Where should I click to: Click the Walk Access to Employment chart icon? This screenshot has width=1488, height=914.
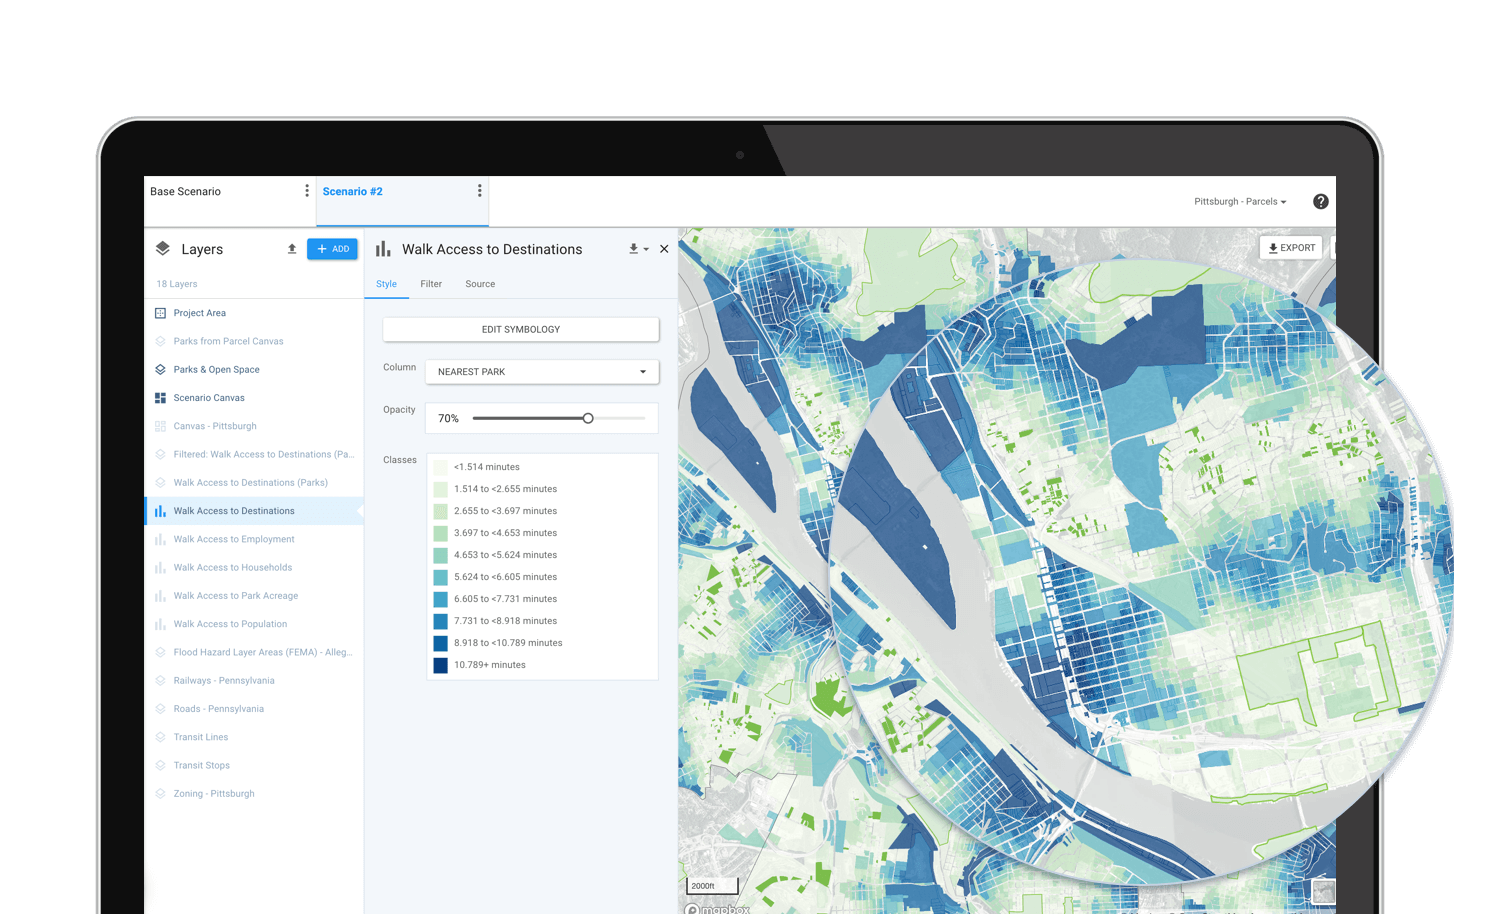(x=161, y=539)
